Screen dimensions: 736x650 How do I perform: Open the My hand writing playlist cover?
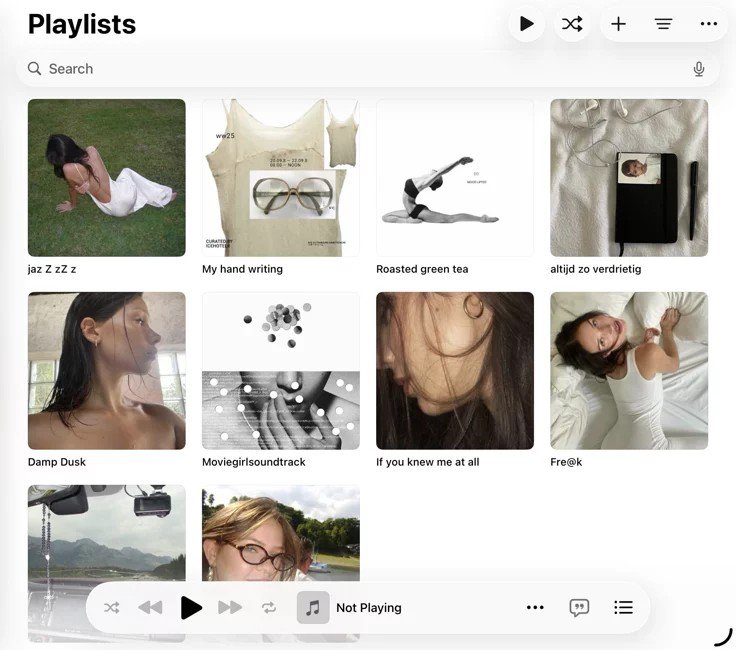tap(281, 177)
